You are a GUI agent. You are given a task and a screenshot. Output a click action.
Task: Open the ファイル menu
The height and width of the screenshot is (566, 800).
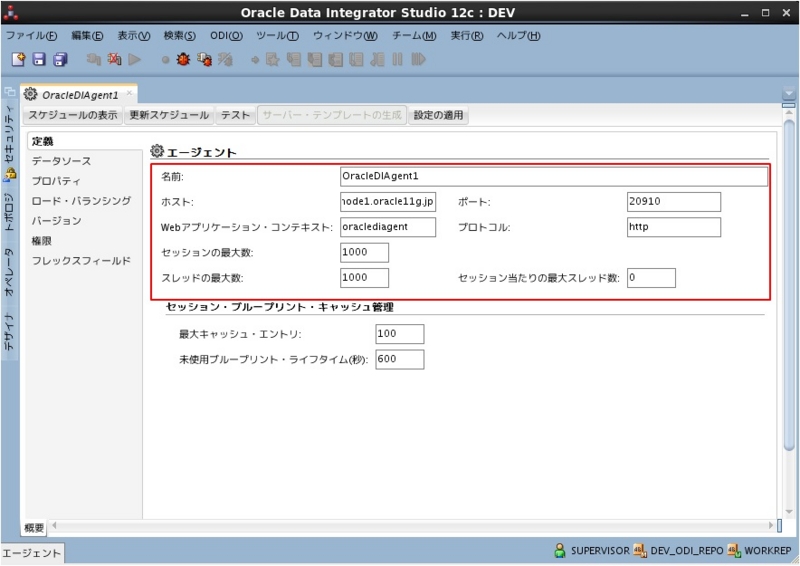click(x=32, y=36)
